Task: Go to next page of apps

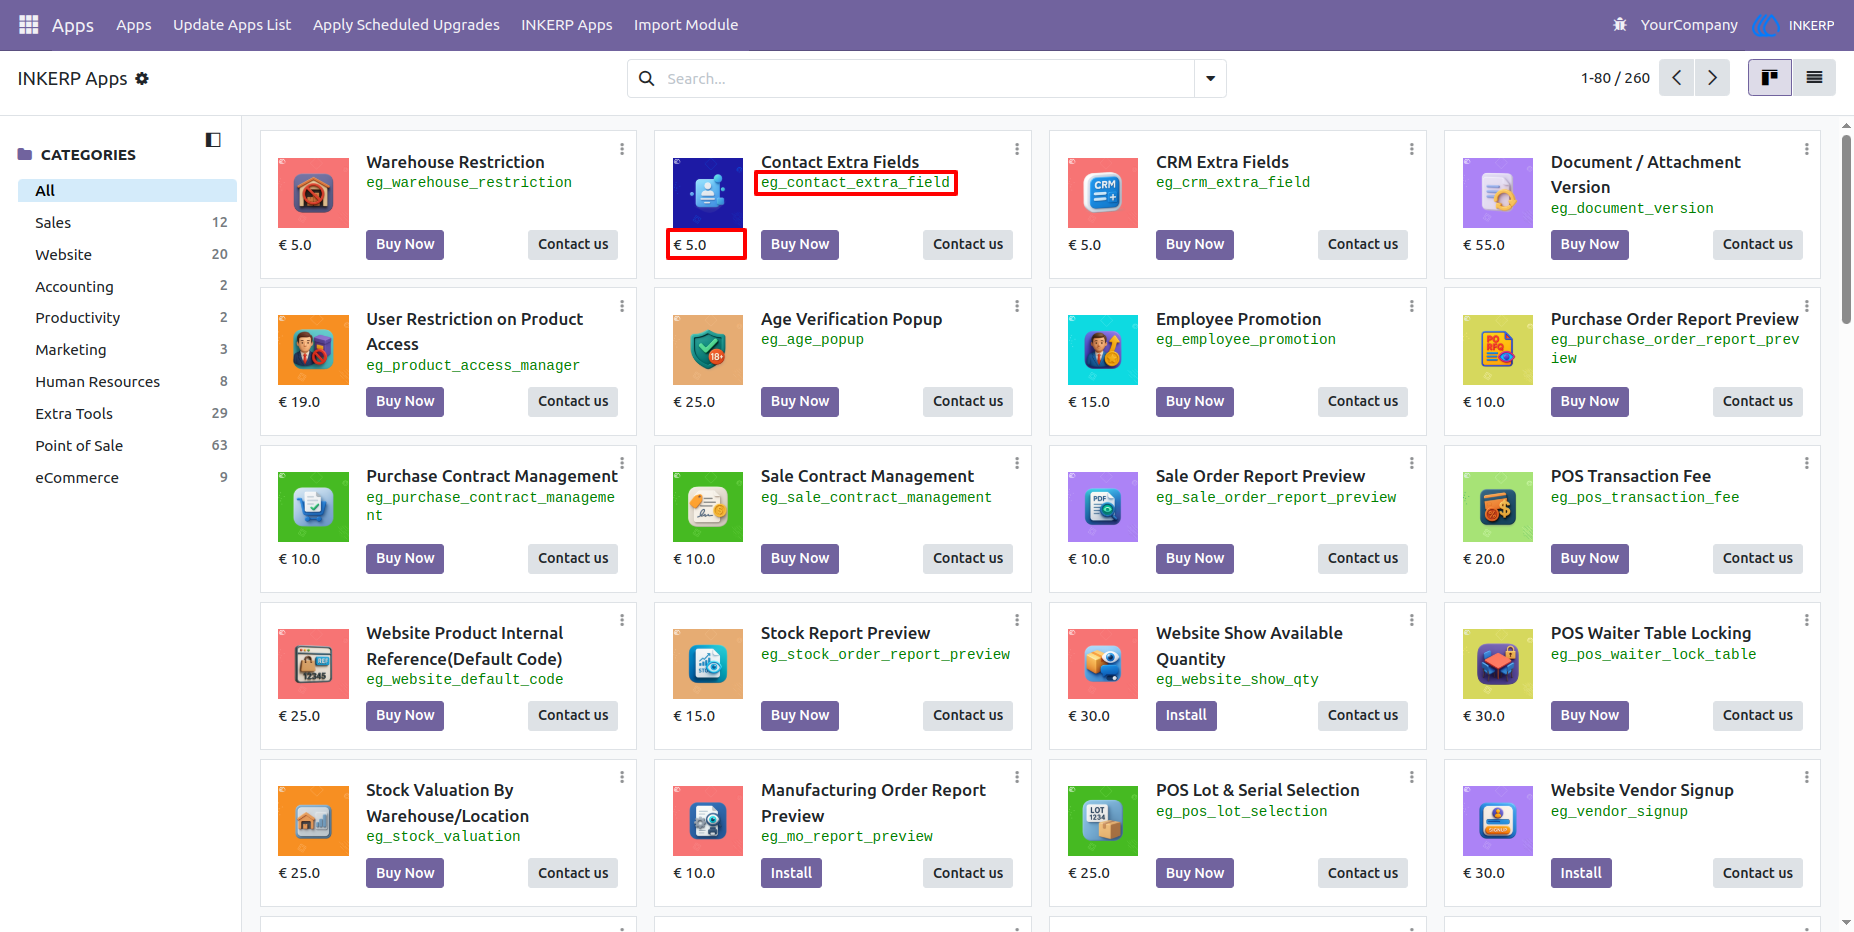Action: pyautogui.click(x=1712, y=78)
